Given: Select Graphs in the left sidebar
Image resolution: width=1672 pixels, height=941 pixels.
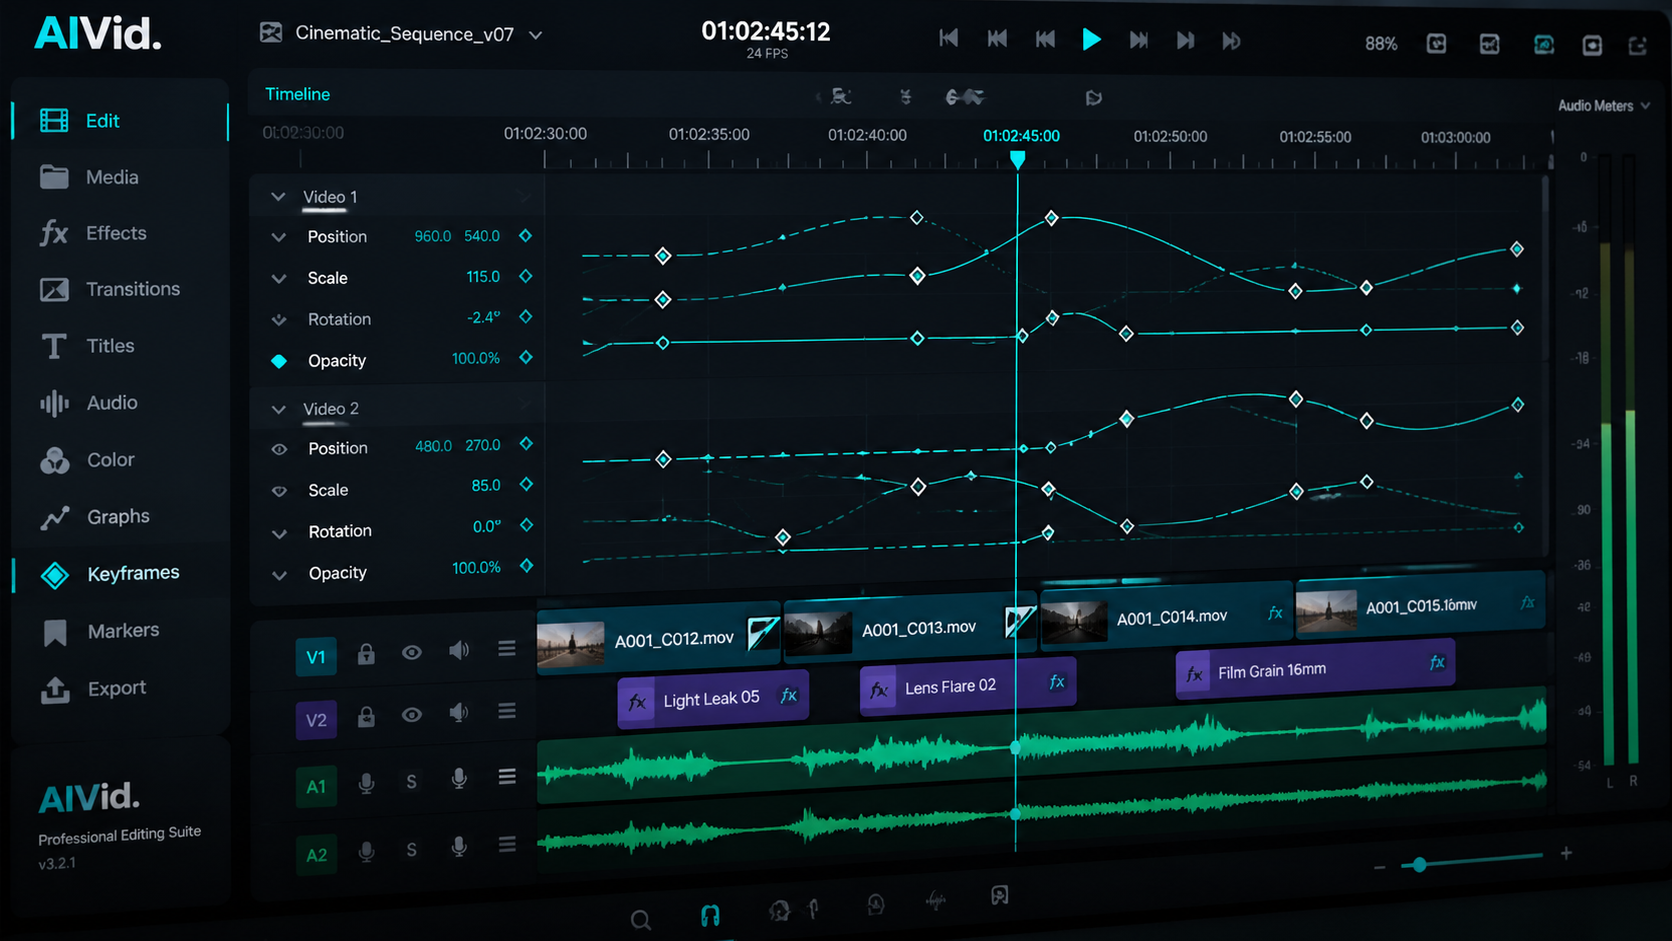Looking at the screenshot, I should [95, 517].
